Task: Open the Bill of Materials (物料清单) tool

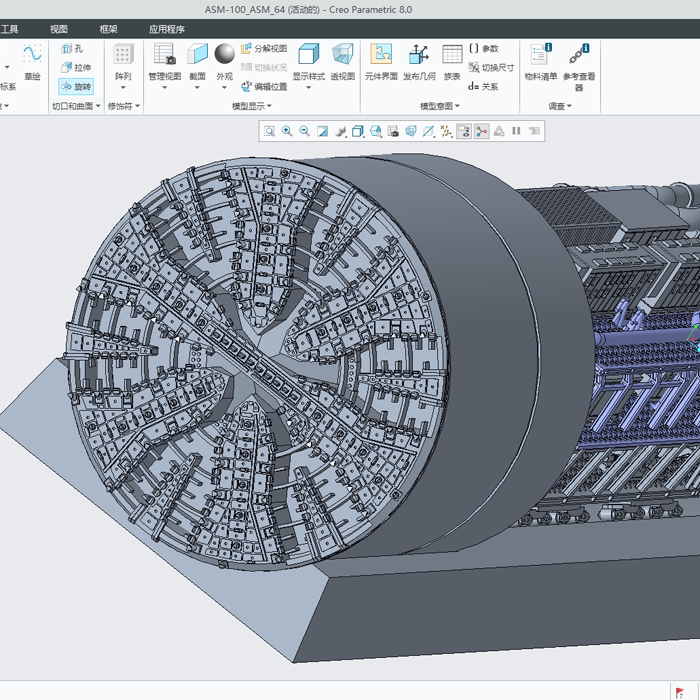Action: [x=540, y=61]
